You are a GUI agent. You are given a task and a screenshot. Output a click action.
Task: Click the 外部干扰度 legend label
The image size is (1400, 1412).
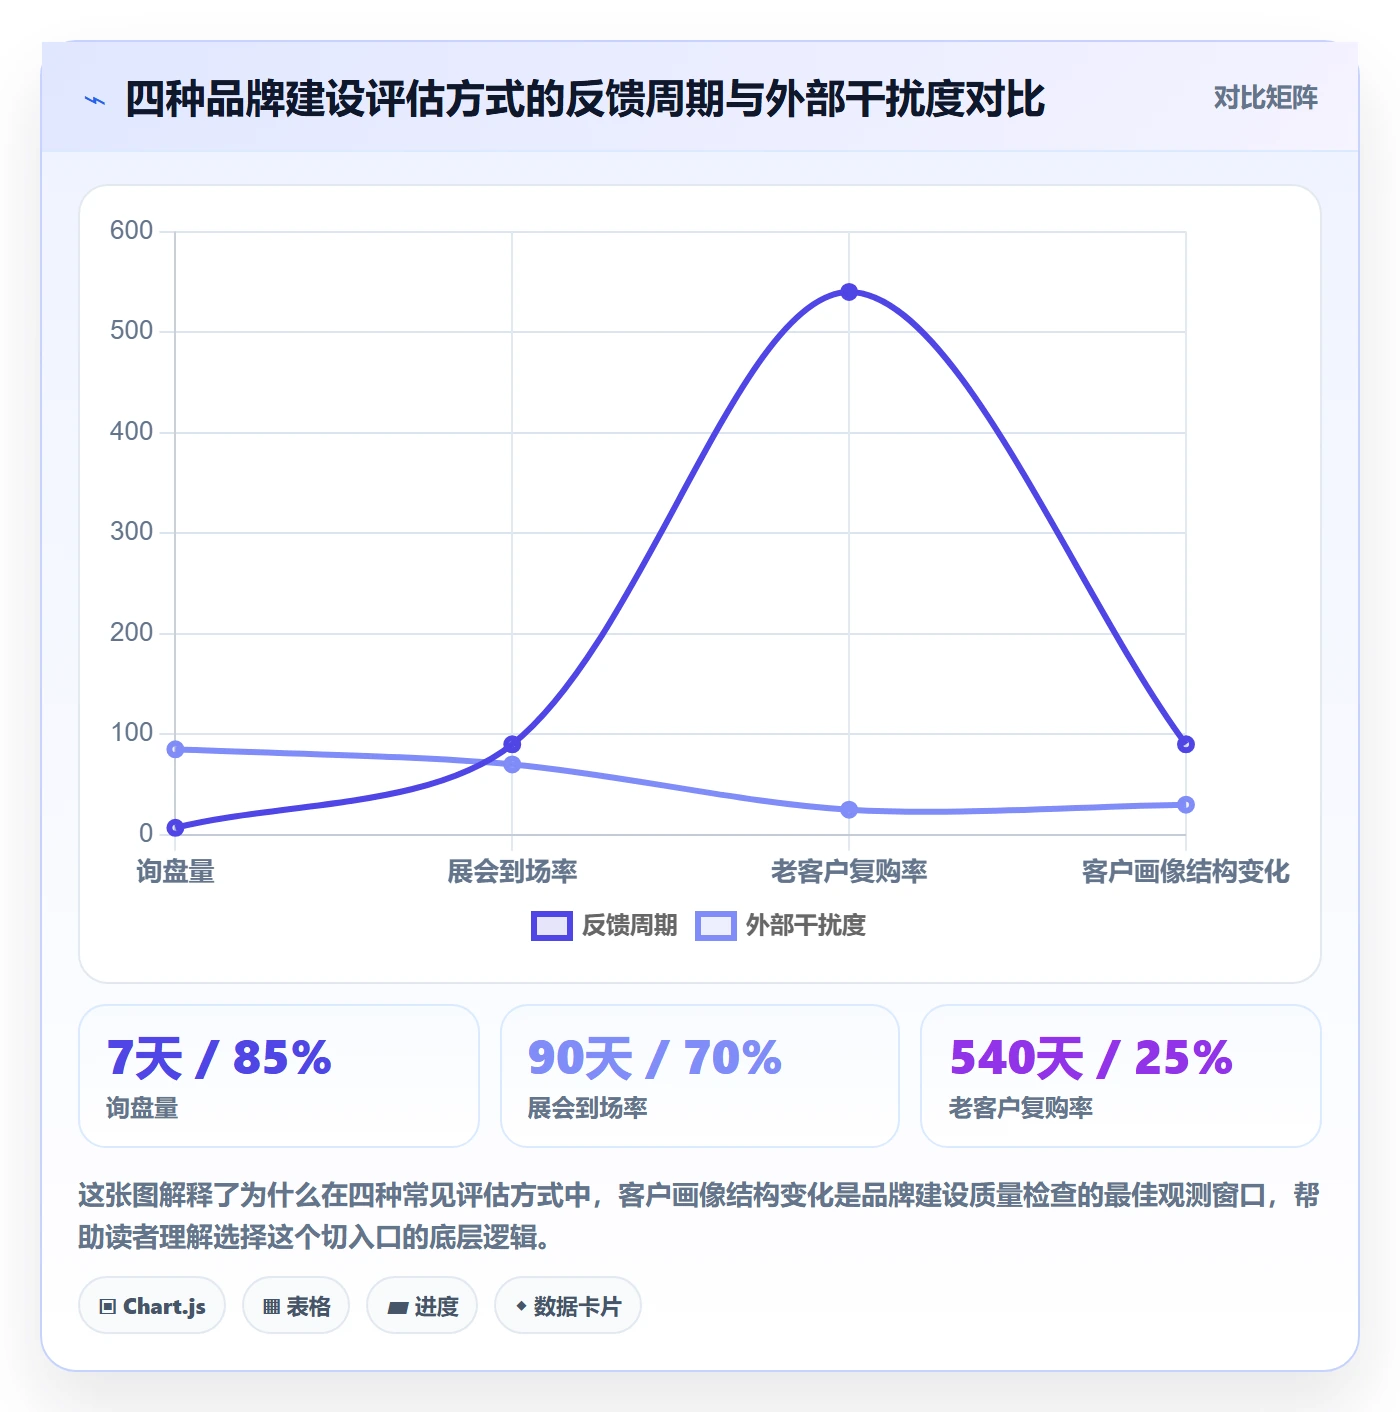click(x=805, y=926)
